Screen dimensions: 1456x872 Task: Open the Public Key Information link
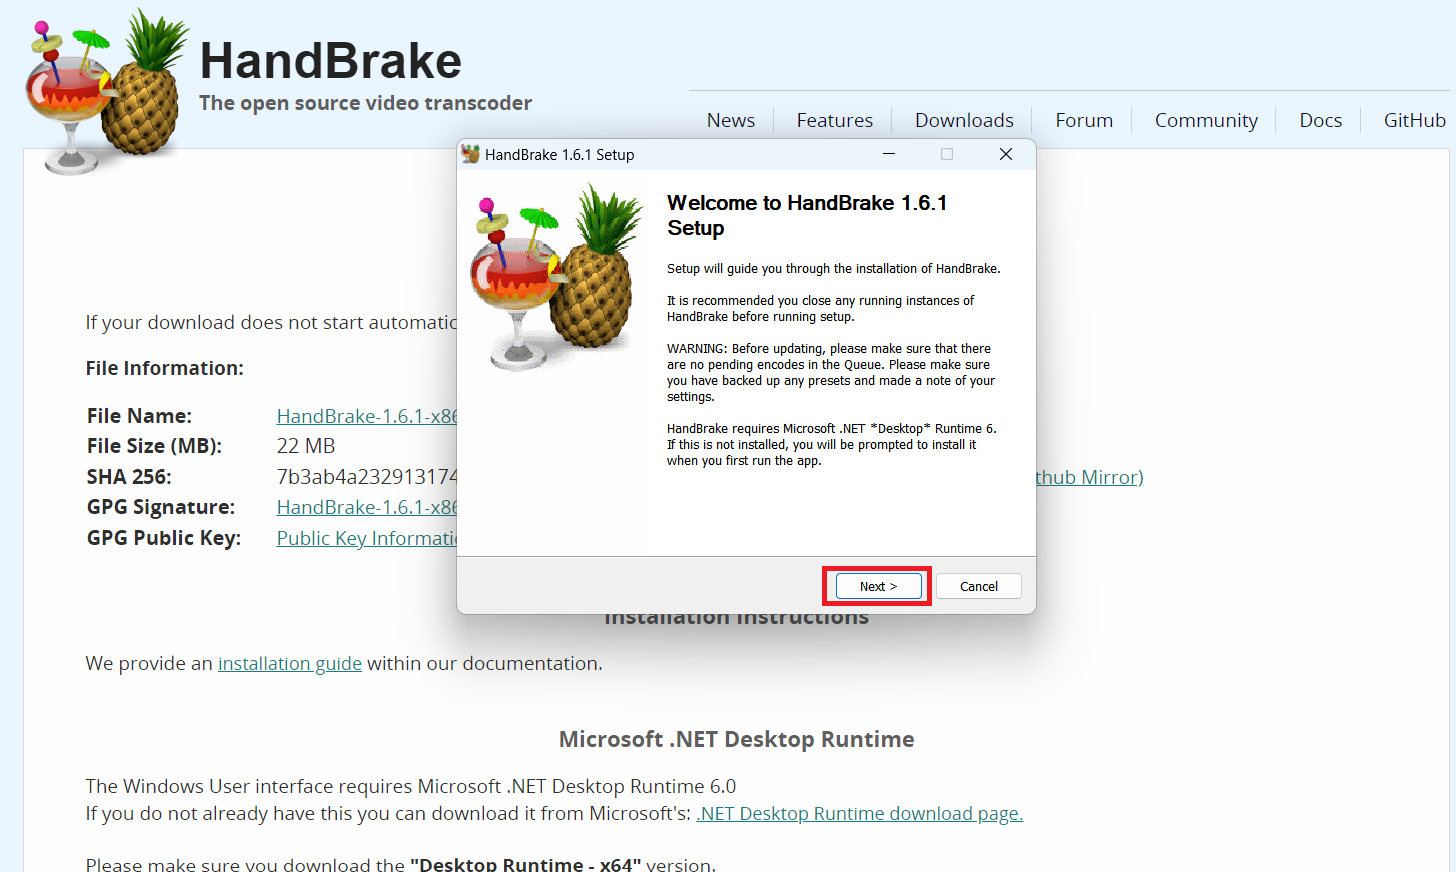367,538
